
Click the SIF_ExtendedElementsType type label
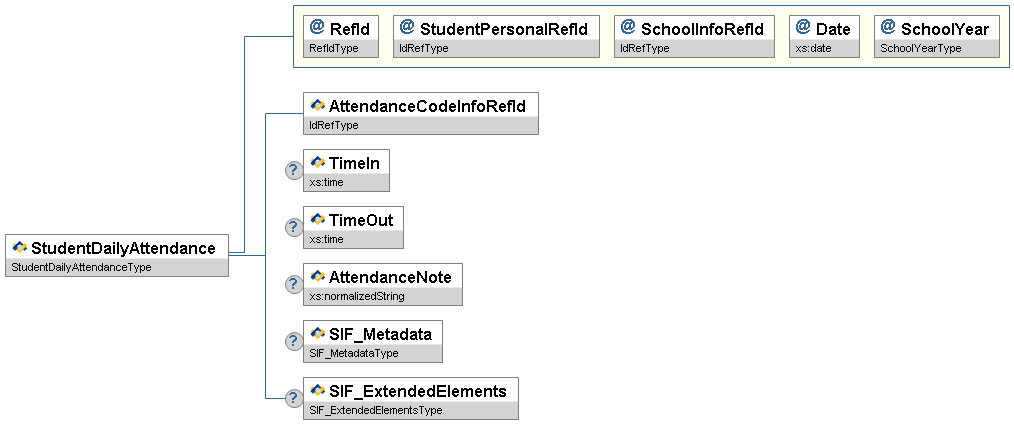pos(376,410)
